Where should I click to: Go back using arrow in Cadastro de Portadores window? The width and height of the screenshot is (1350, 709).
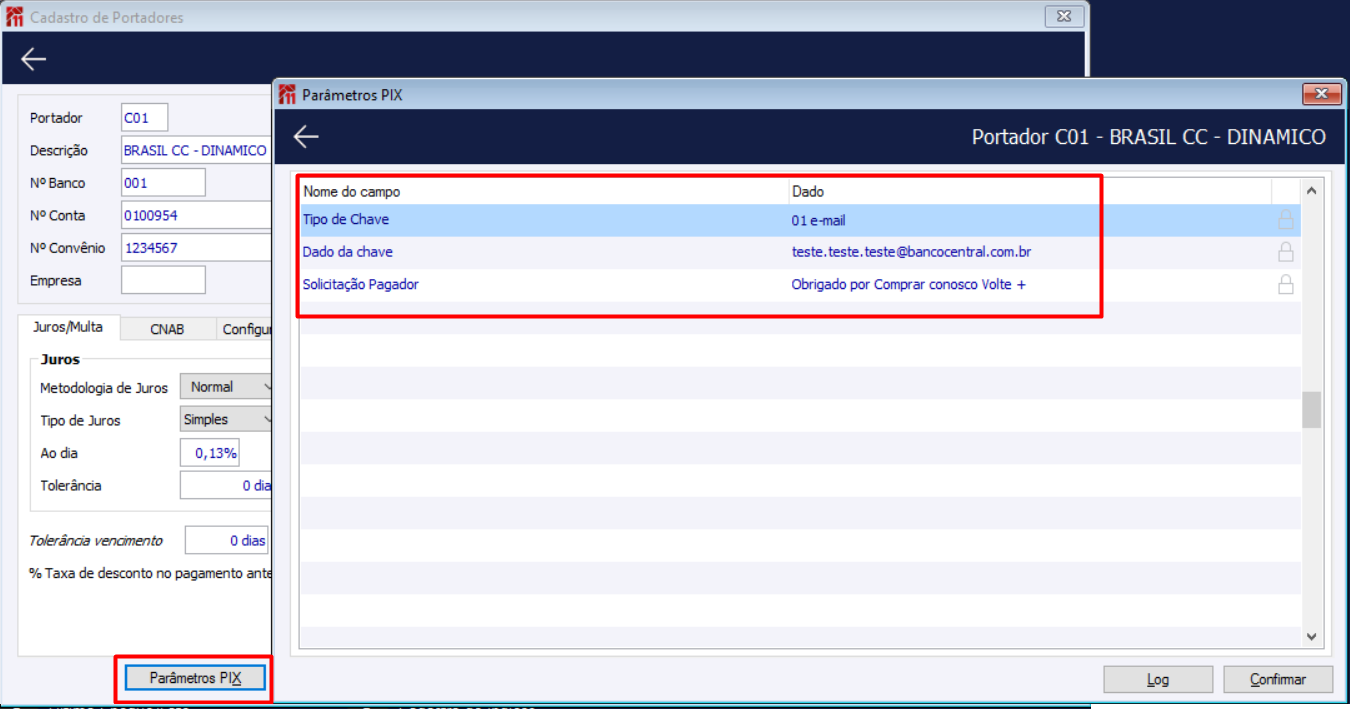tap(34, 59)
